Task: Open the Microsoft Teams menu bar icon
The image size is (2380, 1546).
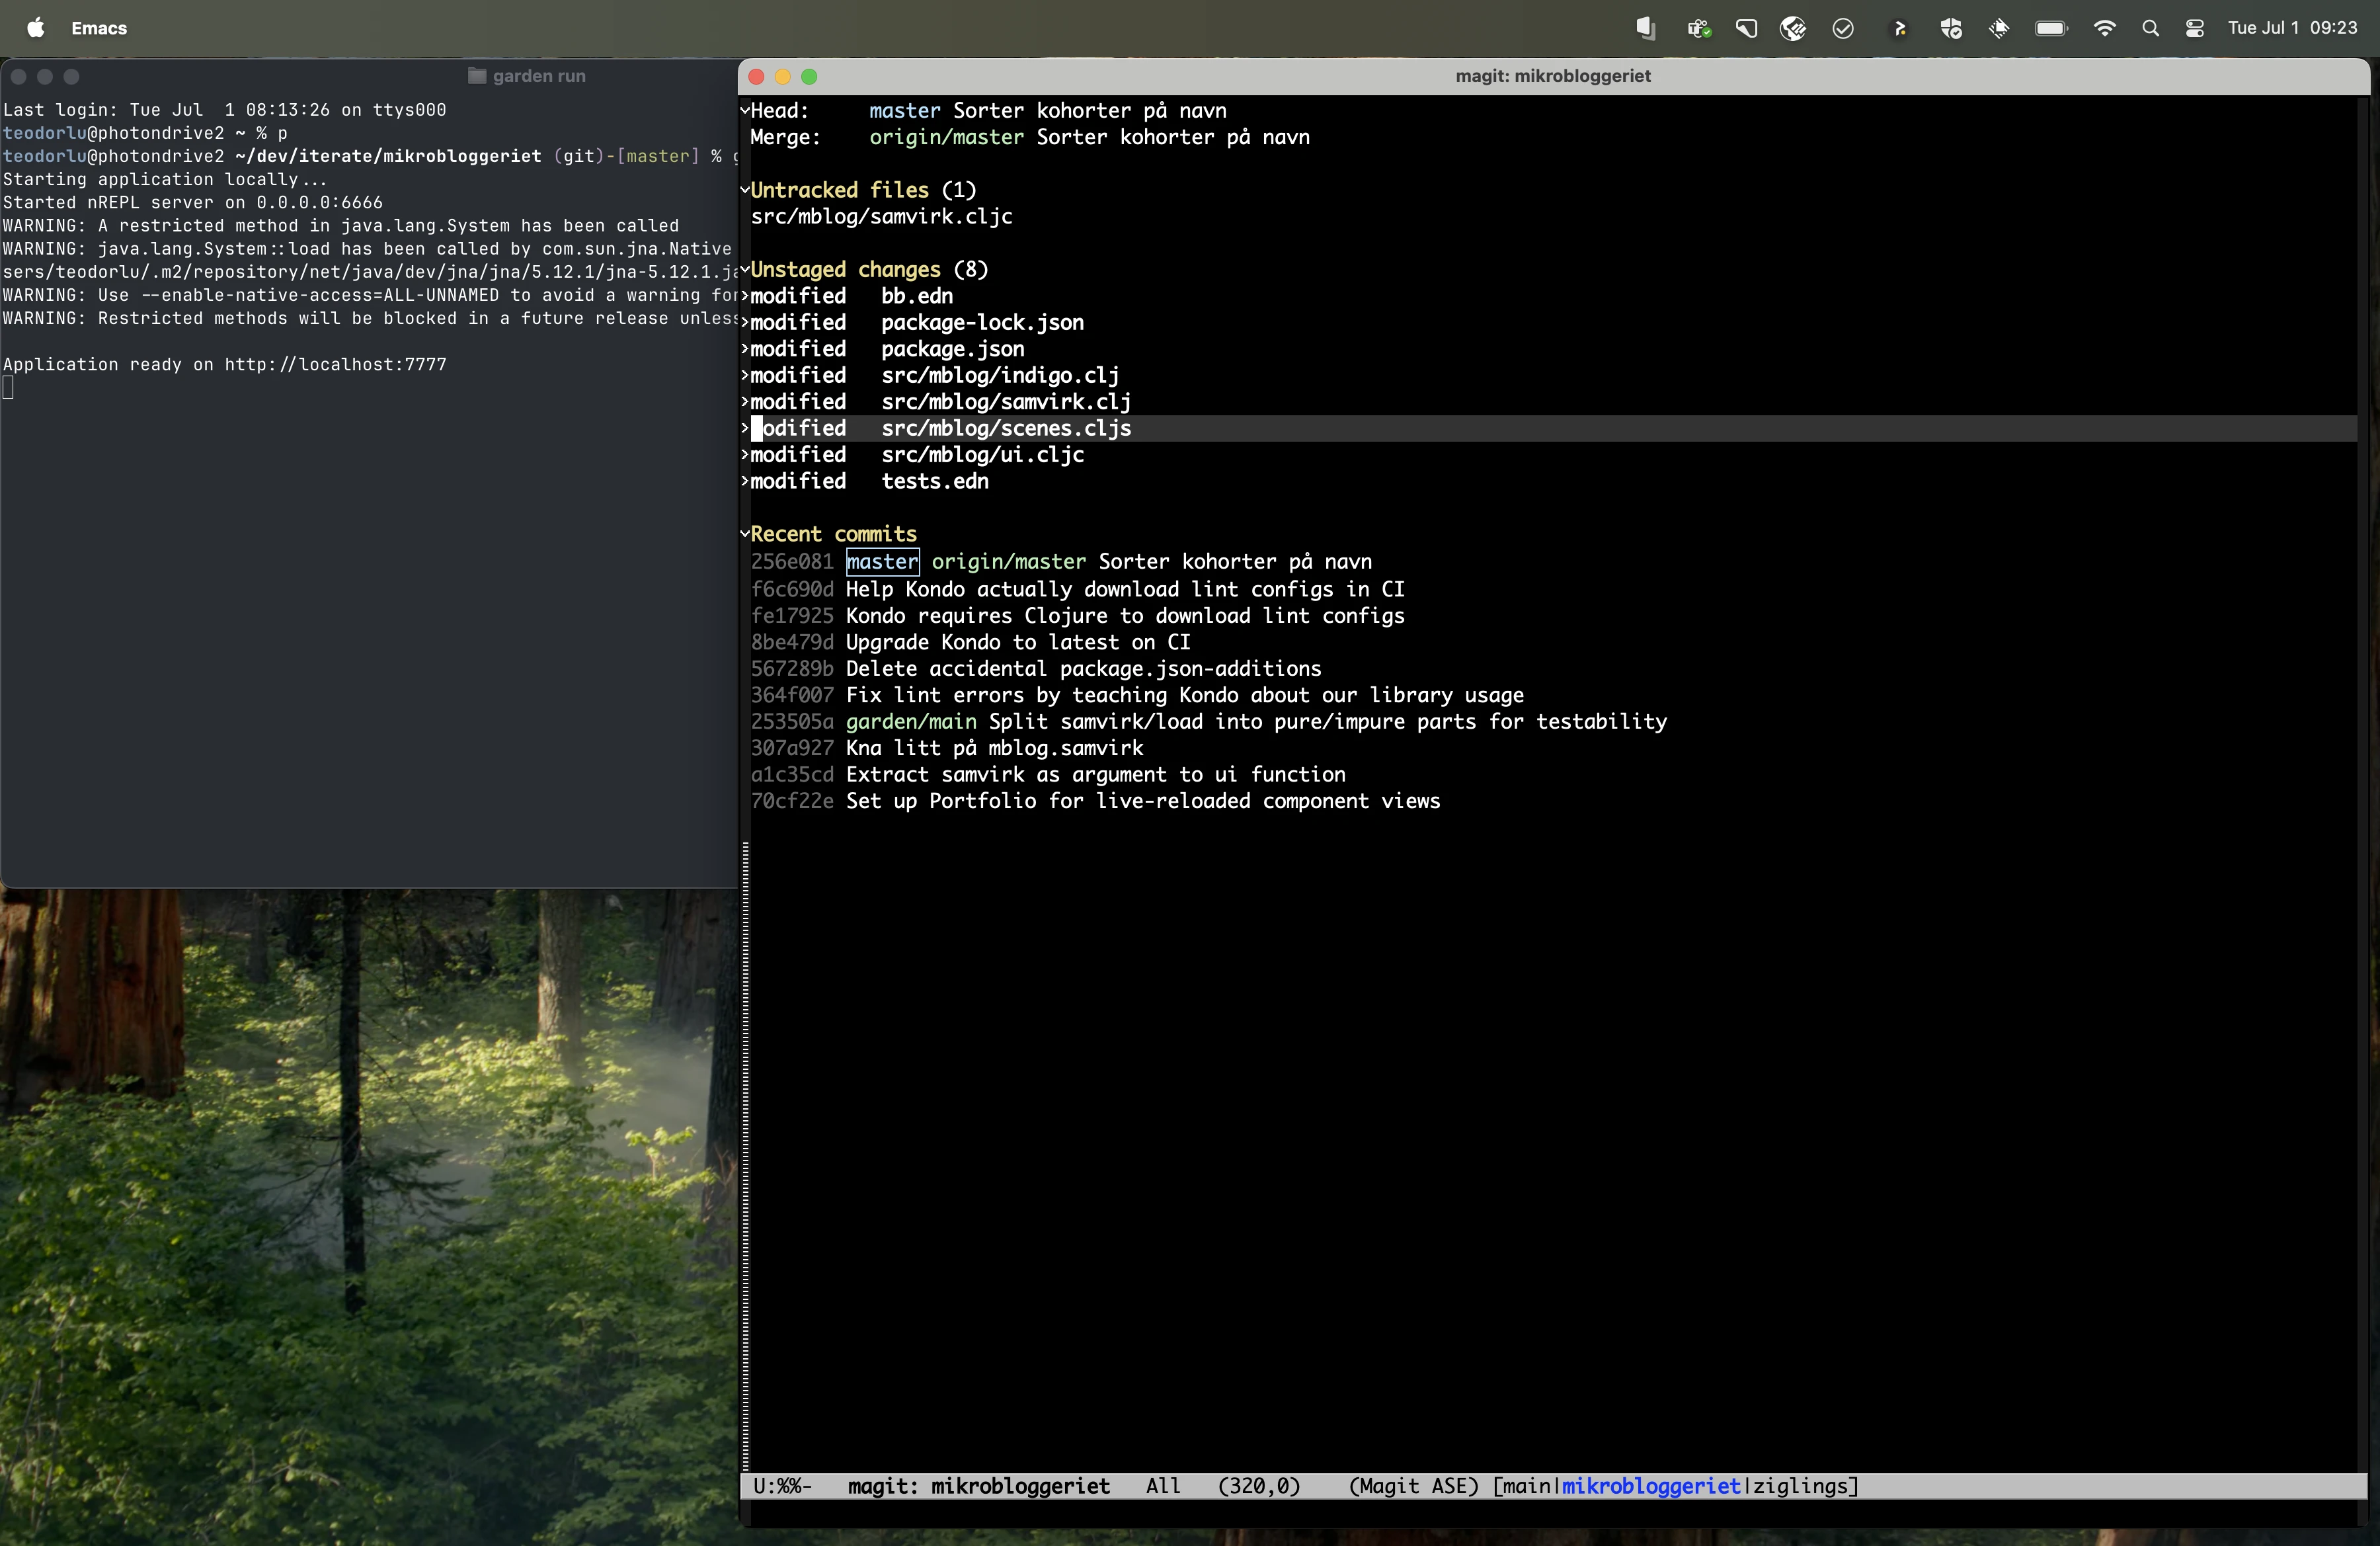Action: point(1699,28)
